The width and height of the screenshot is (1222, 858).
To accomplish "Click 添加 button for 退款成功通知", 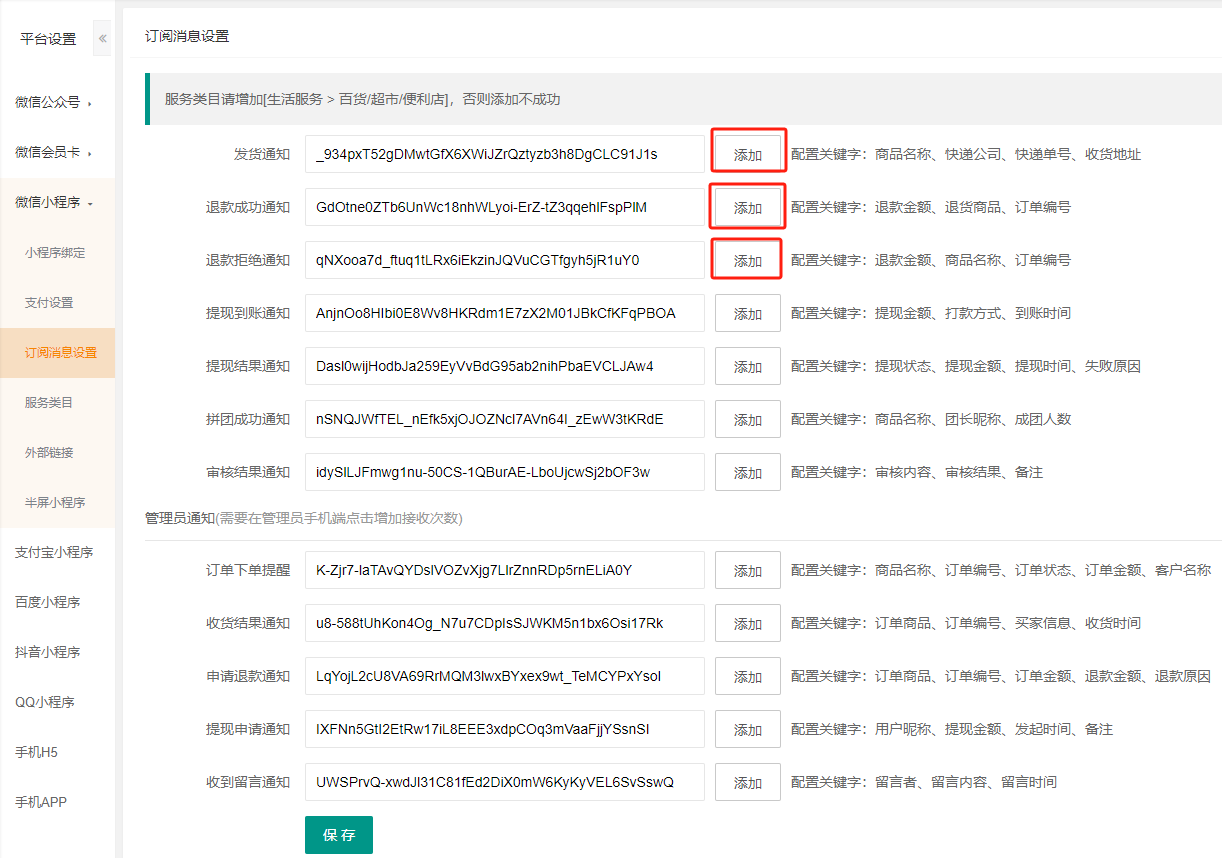I will point(747,208).
